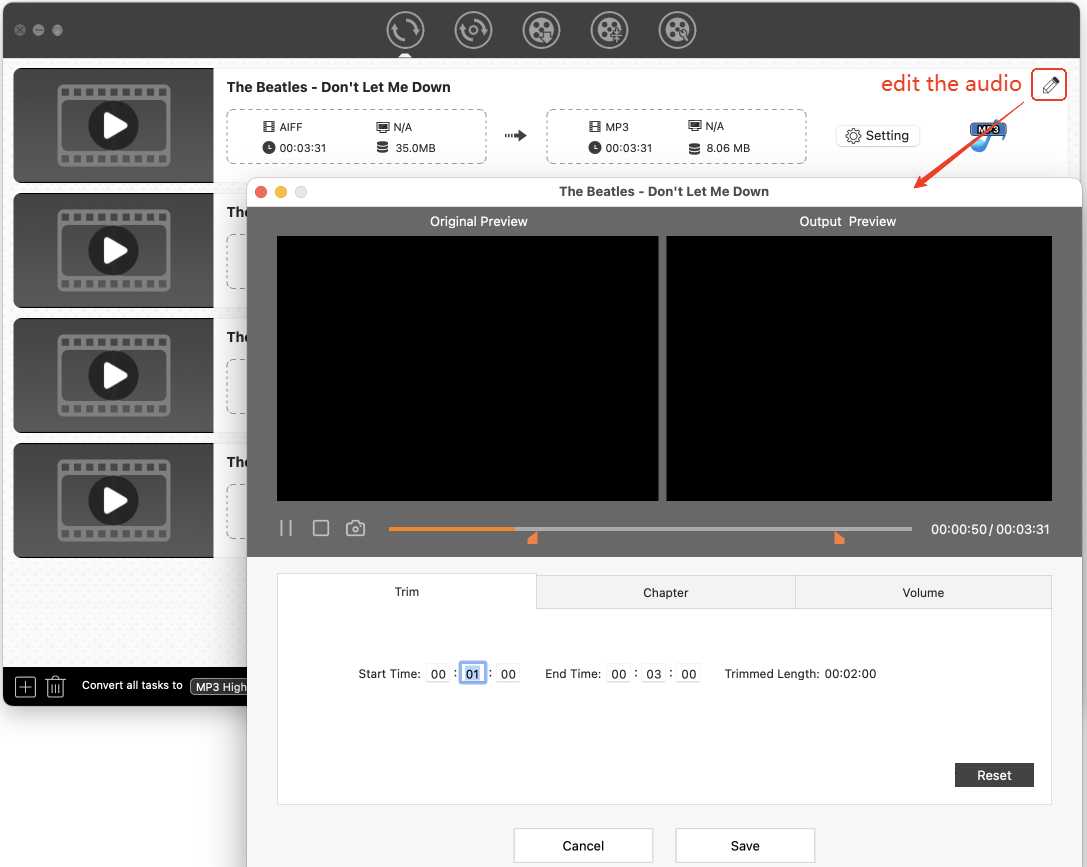The height and width of the screenshot is (867, 1087).
Task: Switch to the Chapter tab
Action: pyautogui.click(x=665, y=592)
